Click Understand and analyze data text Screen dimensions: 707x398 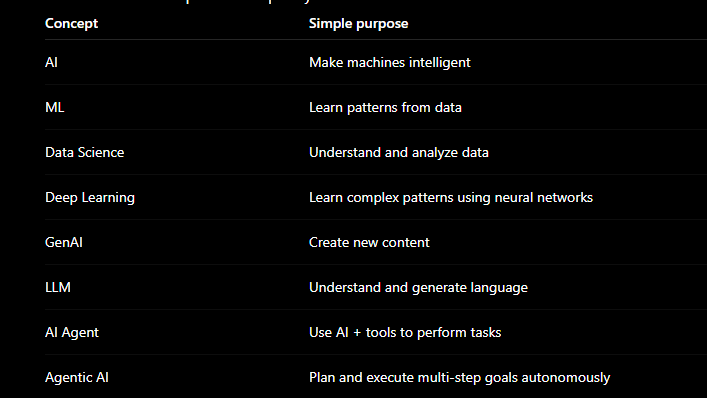click(399, 152)
